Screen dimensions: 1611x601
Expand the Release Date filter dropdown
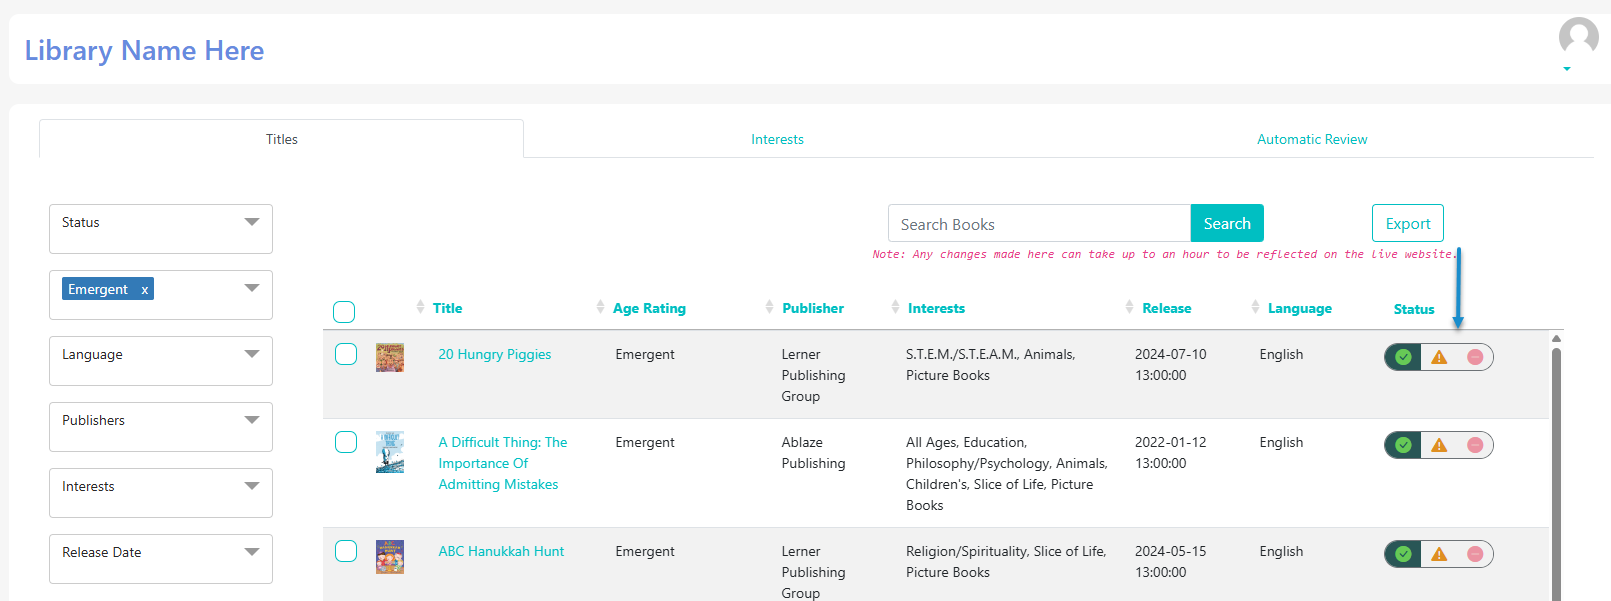161,559
